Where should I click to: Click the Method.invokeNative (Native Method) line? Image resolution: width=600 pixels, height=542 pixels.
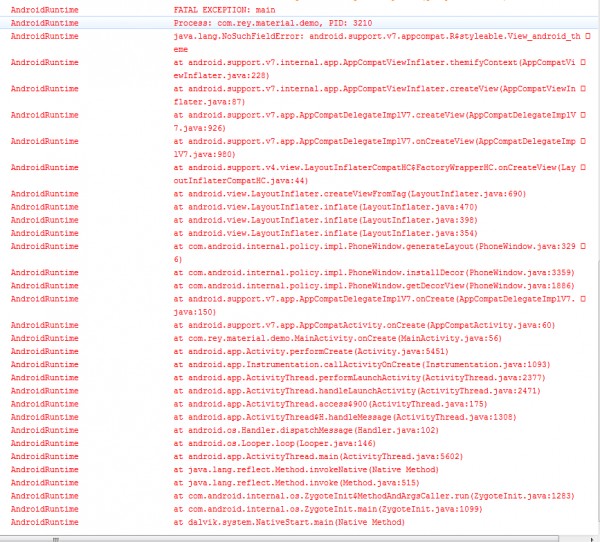[306, 470]
